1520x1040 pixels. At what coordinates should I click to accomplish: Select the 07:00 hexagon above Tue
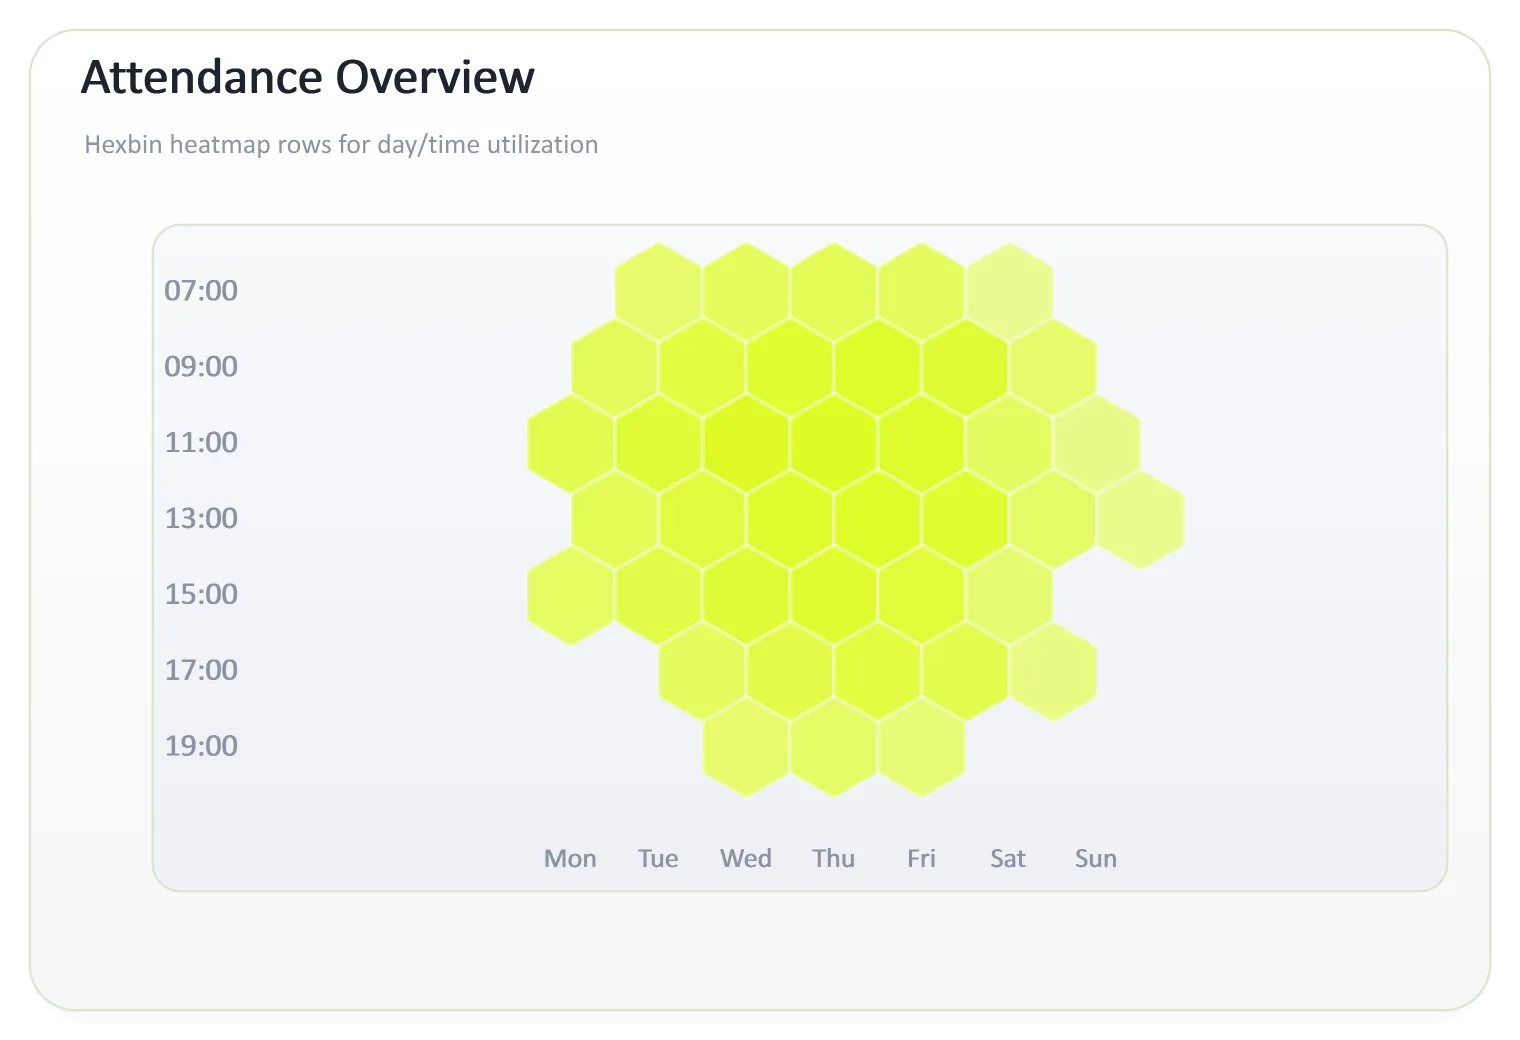(658, 292)
